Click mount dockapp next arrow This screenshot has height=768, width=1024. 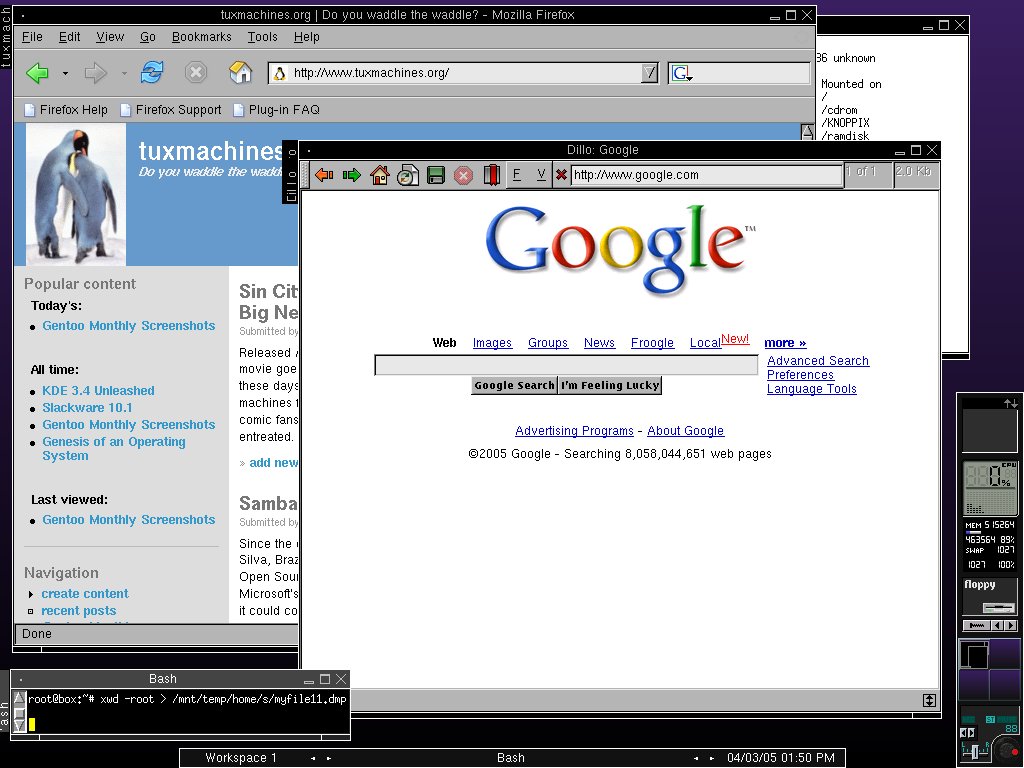(1011, 626)
